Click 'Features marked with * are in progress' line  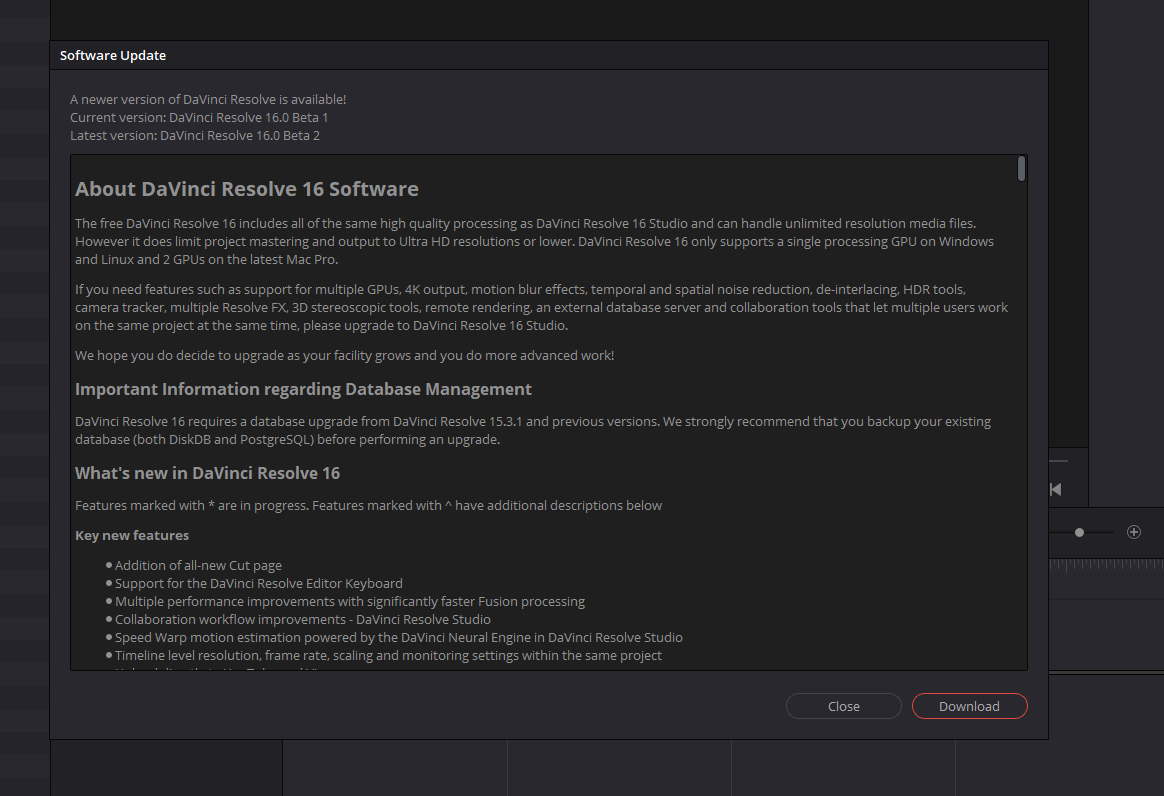point(368,506)
